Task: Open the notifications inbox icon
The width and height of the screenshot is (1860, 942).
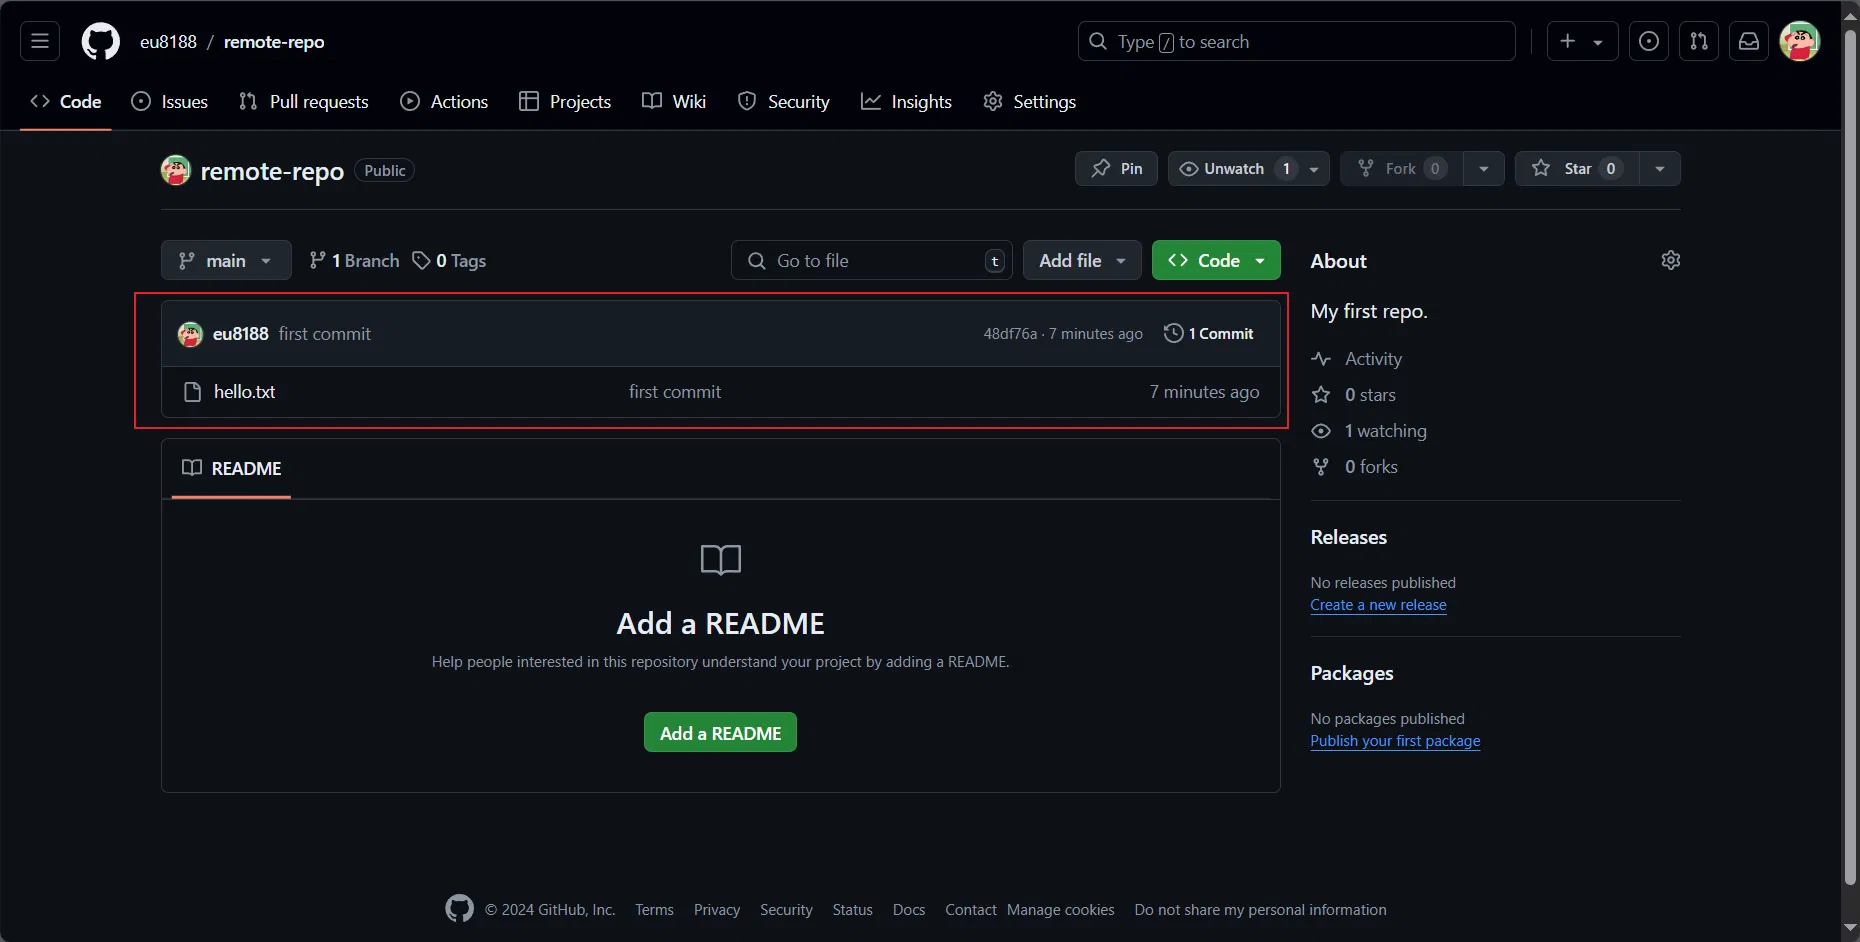Action: [x=1748, y=41]
